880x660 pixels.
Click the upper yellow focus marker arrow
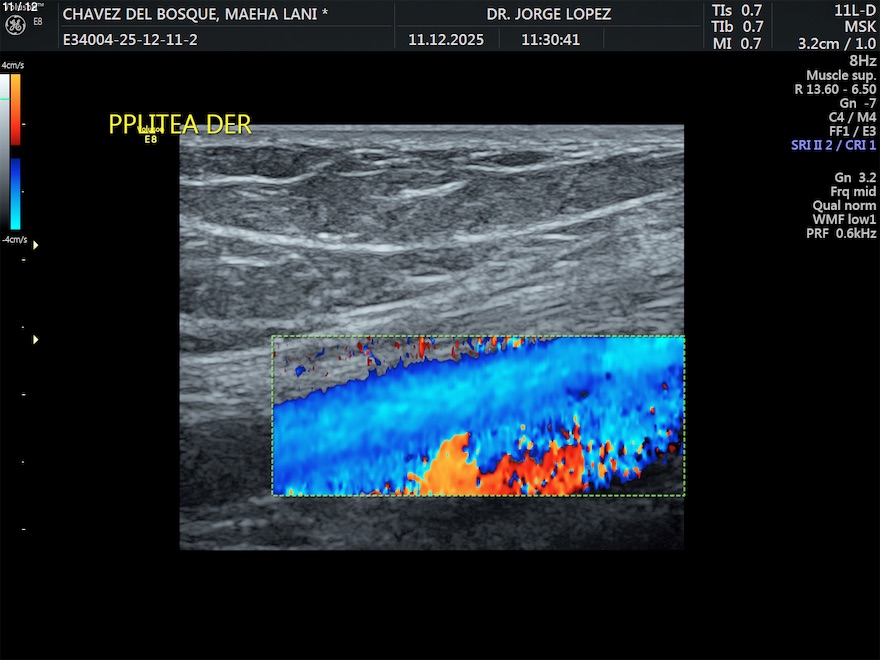pyautogui.click(x=36, y=244)
